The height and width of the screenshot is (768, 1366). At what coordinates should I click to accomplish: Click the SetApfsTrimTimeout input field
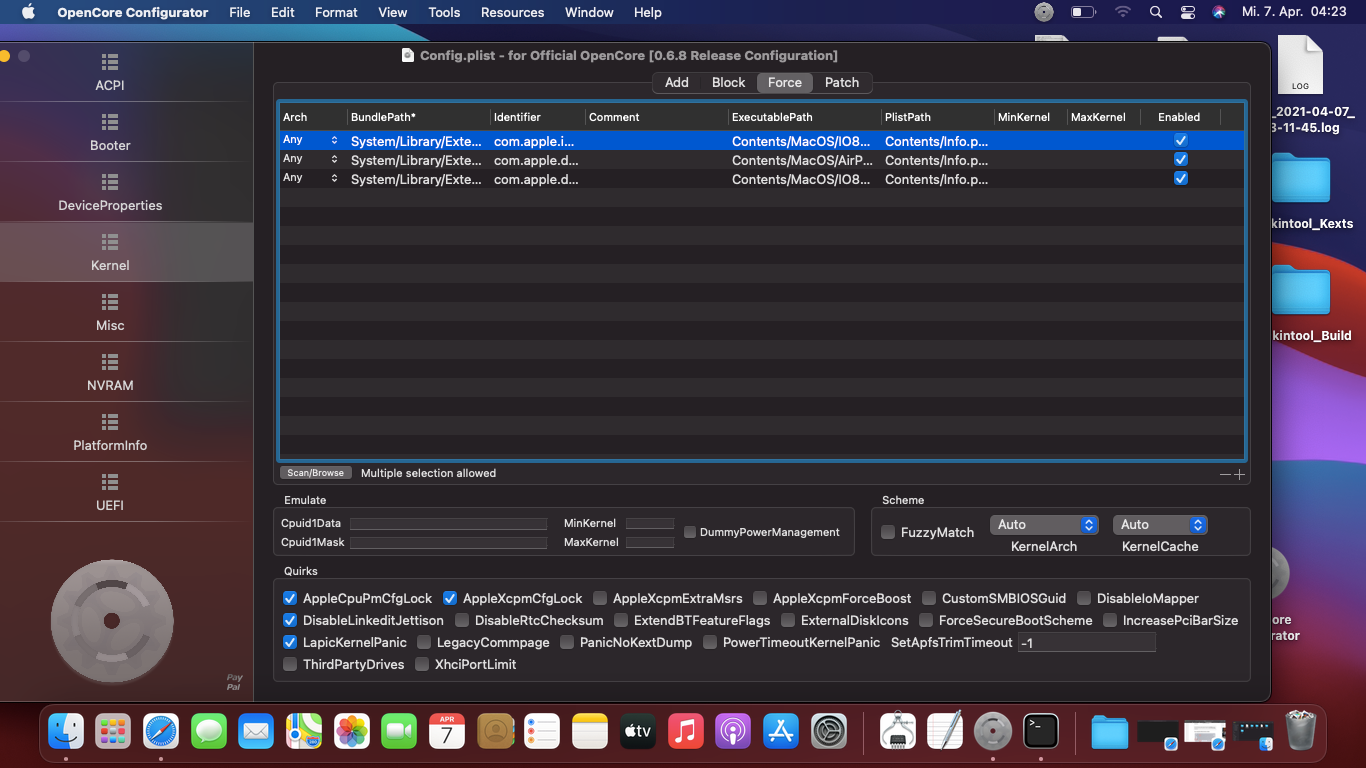[x=1086, y=643]
